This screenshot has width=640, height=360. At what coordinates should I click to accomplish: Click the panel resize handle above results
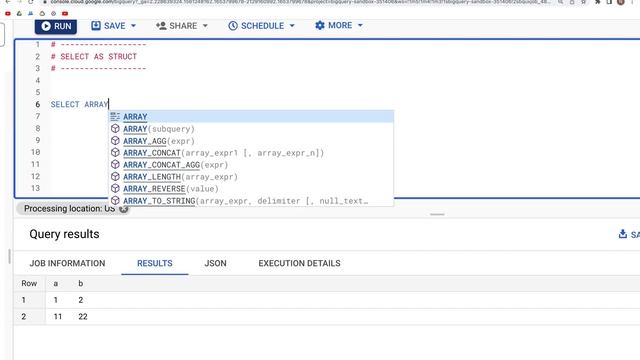click(x=437, y=214)
